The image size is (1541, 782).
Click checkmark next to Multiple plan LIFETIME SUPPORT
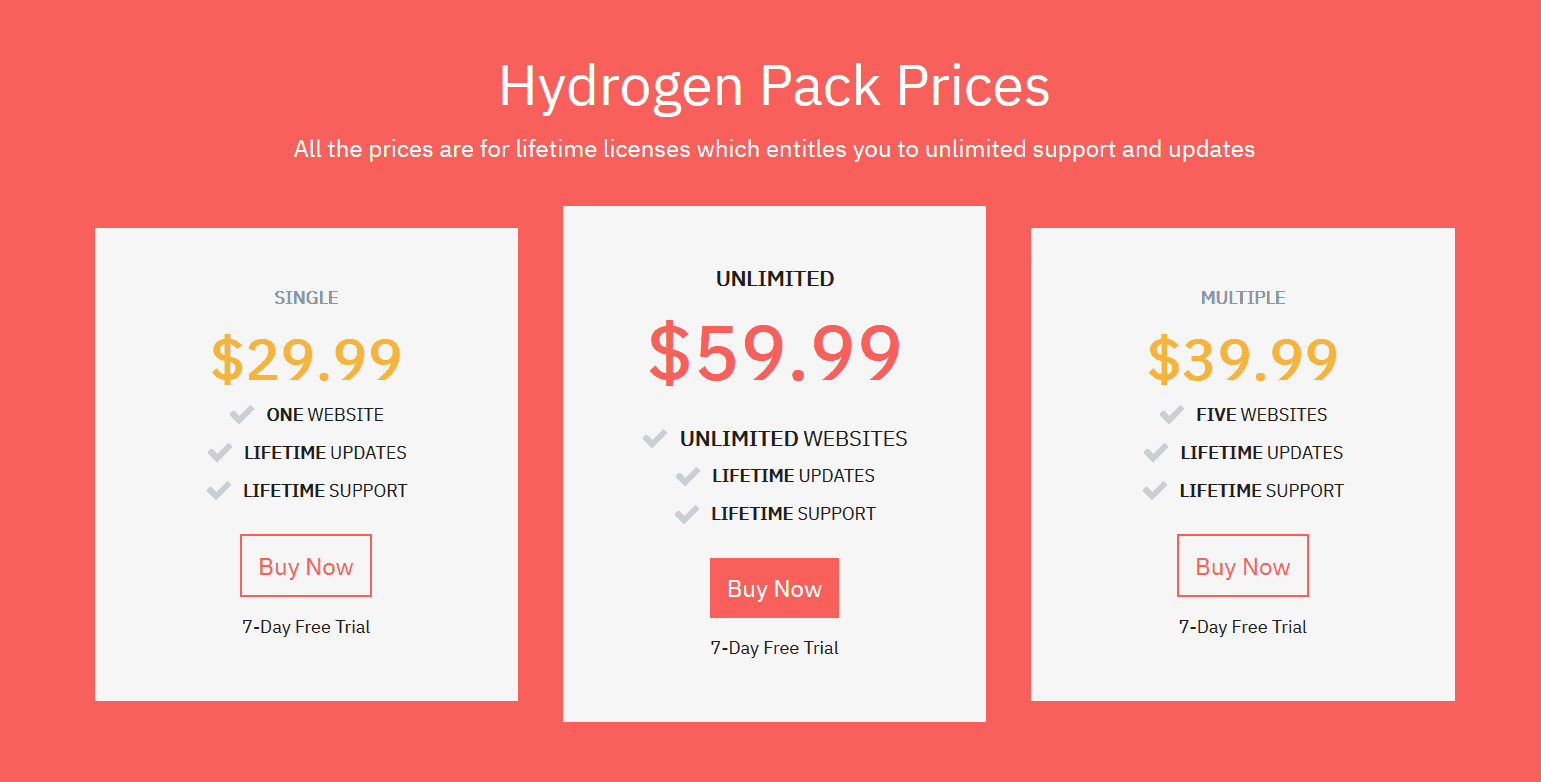(1154, 491)
